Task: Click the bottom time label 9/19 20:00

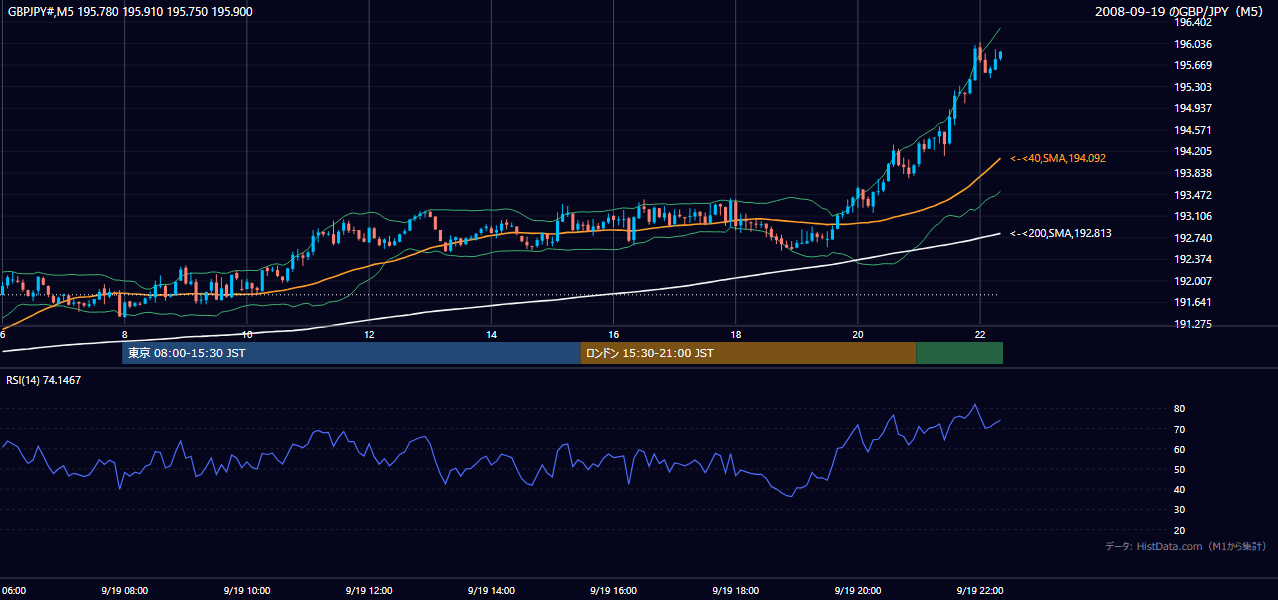Action: [858, 590]
